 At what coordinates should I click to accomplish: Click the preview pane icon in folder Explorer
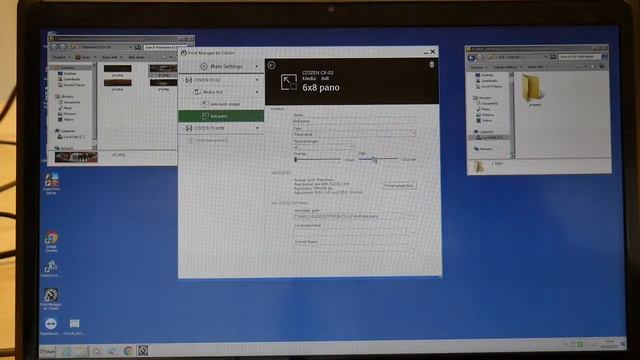[x=593, y=67]
